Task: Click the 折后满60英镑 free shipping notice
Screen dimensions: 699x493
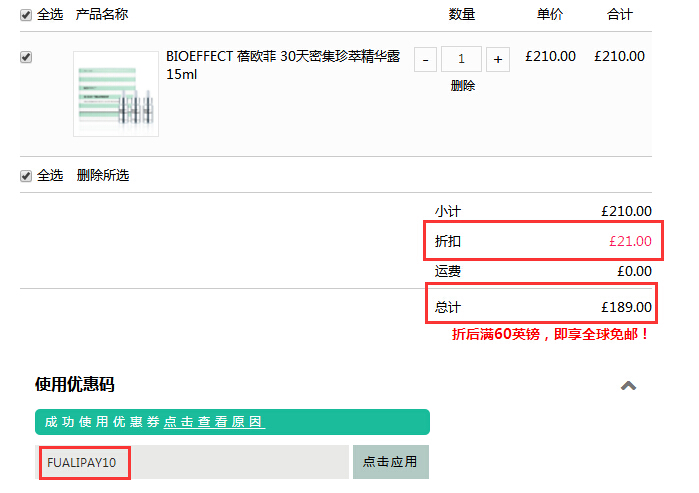Action: coord(551,334)
